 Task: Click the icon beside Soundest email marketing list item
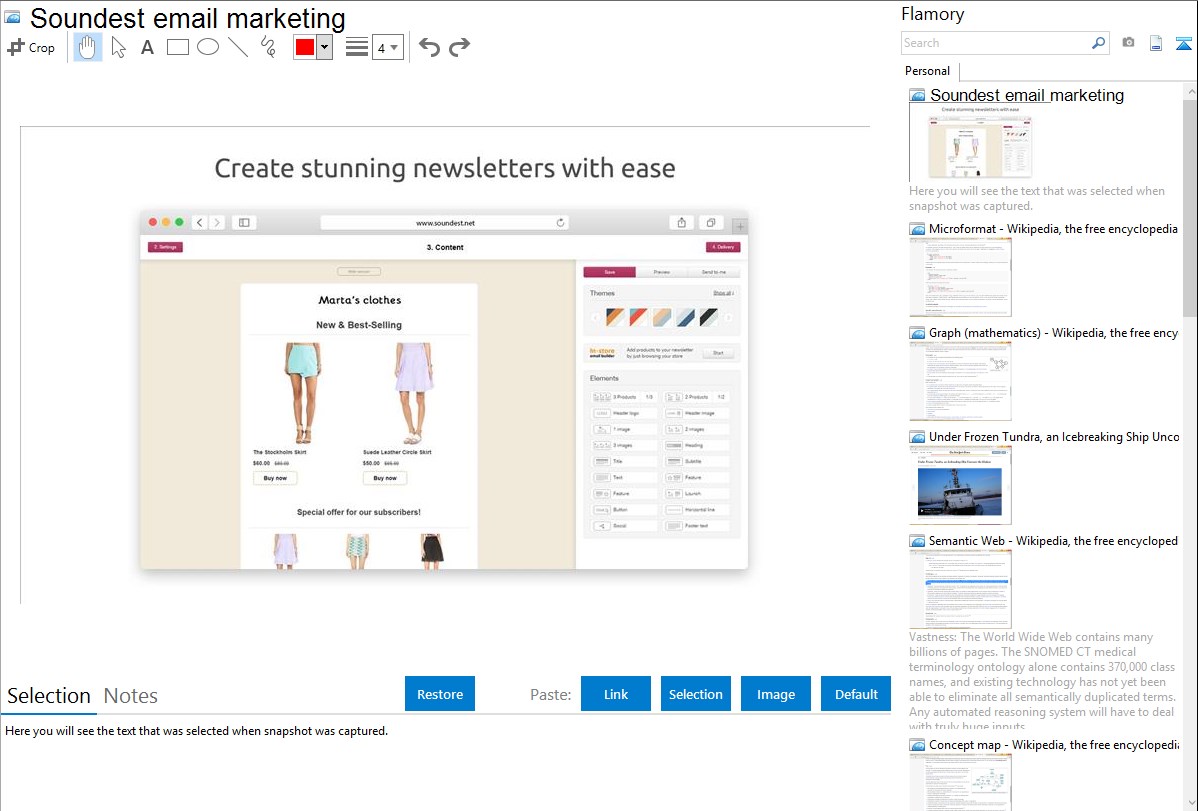coord(917,96)
